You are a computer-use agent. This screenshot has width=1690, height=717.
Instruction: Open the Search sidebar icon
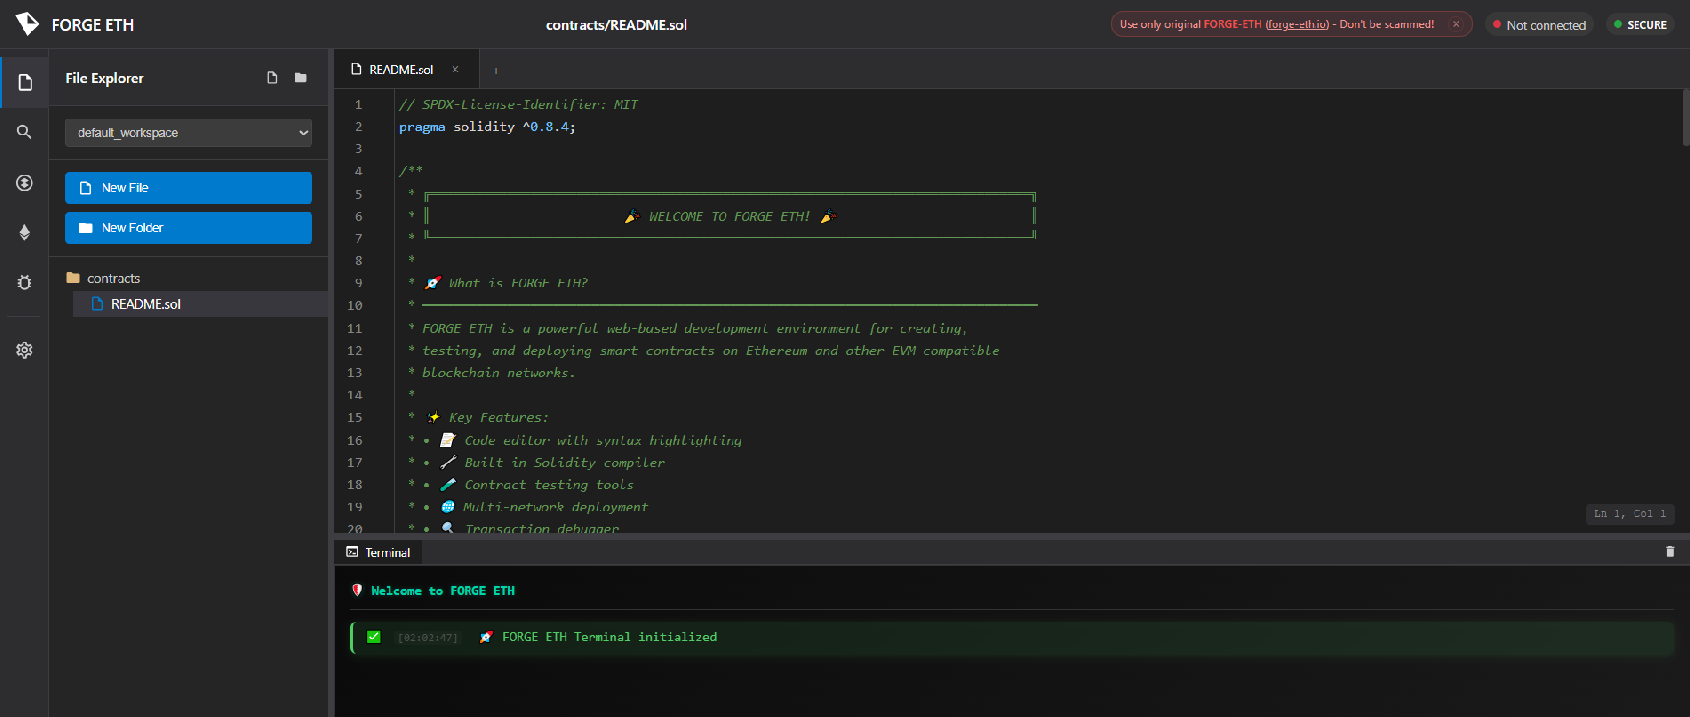point(24,132)
